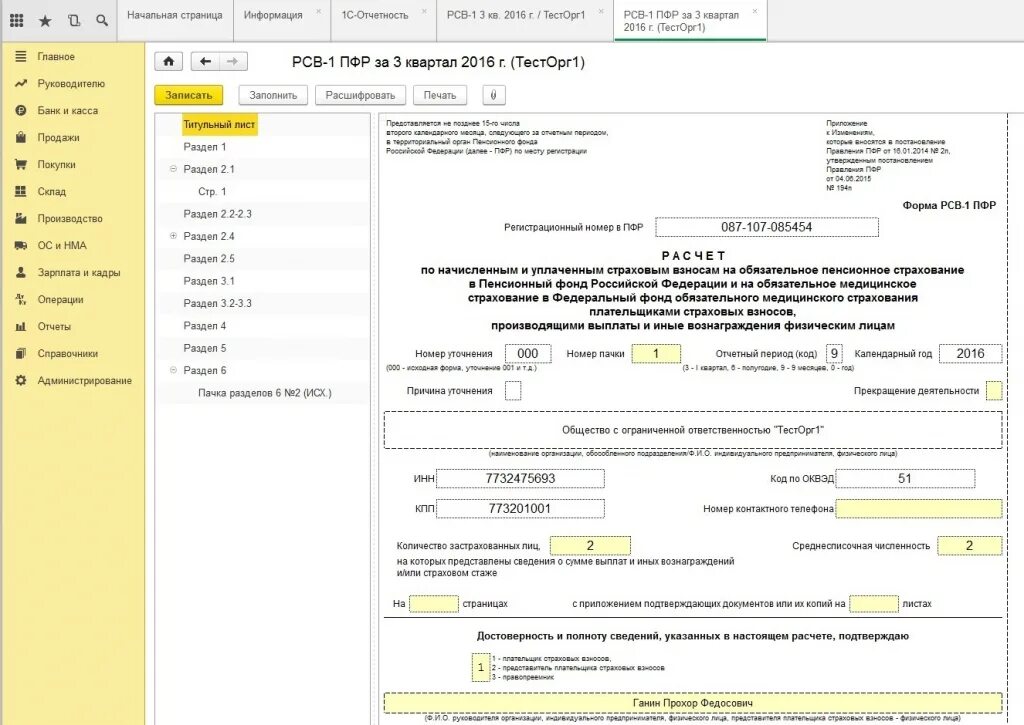Click the Номер уточнения 000 field
Viewport: 1024px width, 725px height.
click(x=528, y=353)
